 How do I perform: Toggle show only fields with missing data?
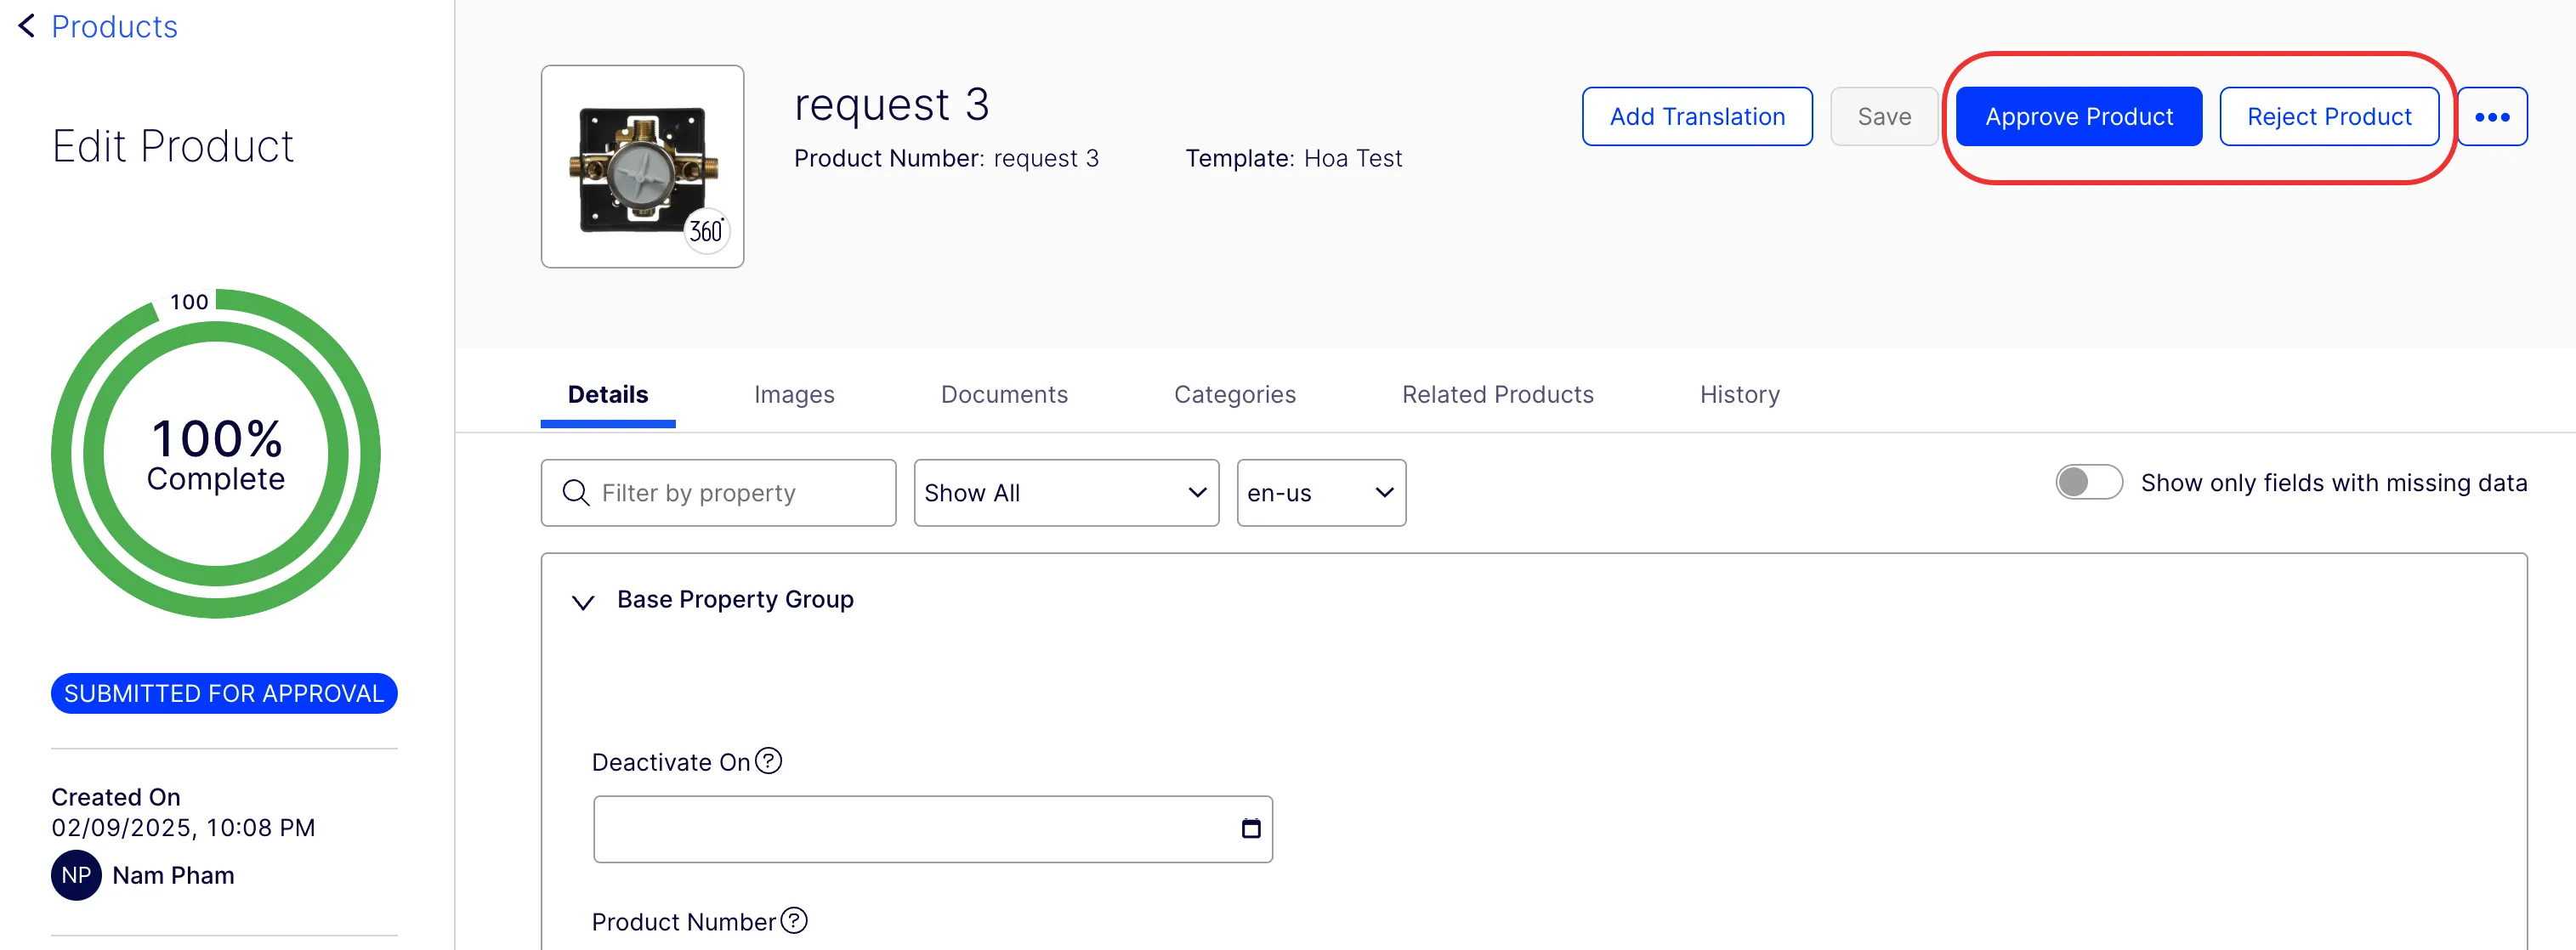(x=2088, y=482)
